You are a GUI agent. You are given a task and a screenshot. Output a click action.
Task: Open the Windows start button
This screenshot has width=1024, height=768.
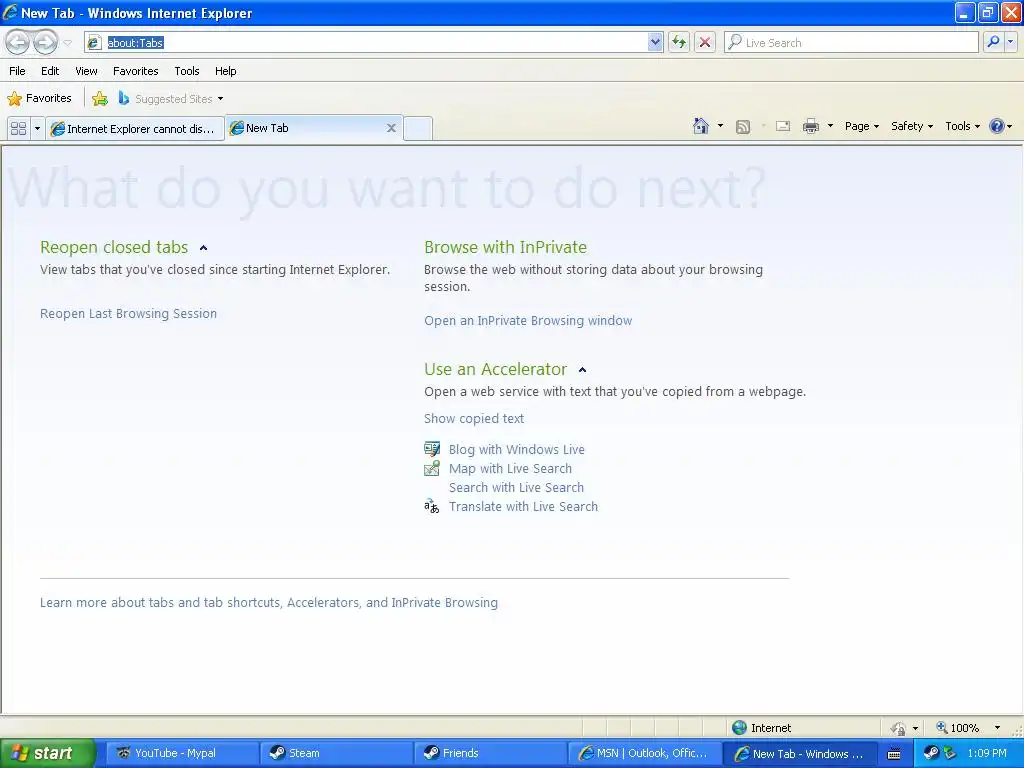[48, 754]
